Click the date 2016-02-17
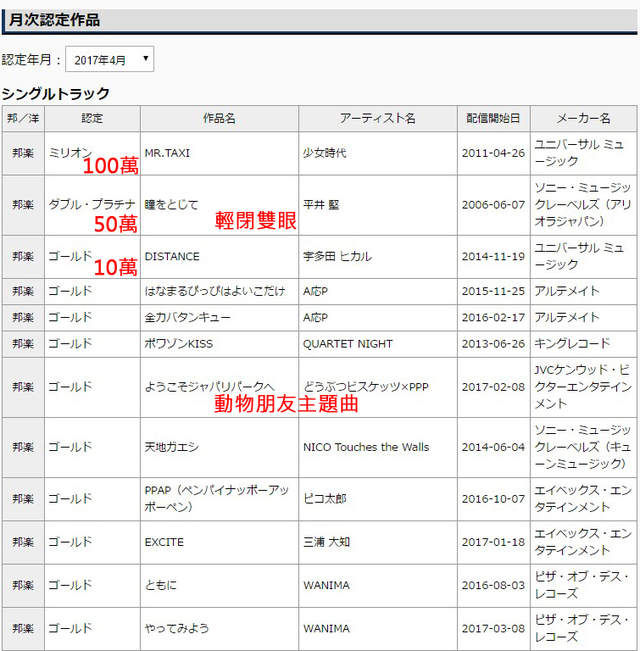Screen dimensions: 640x651 [x=493, y=318]
